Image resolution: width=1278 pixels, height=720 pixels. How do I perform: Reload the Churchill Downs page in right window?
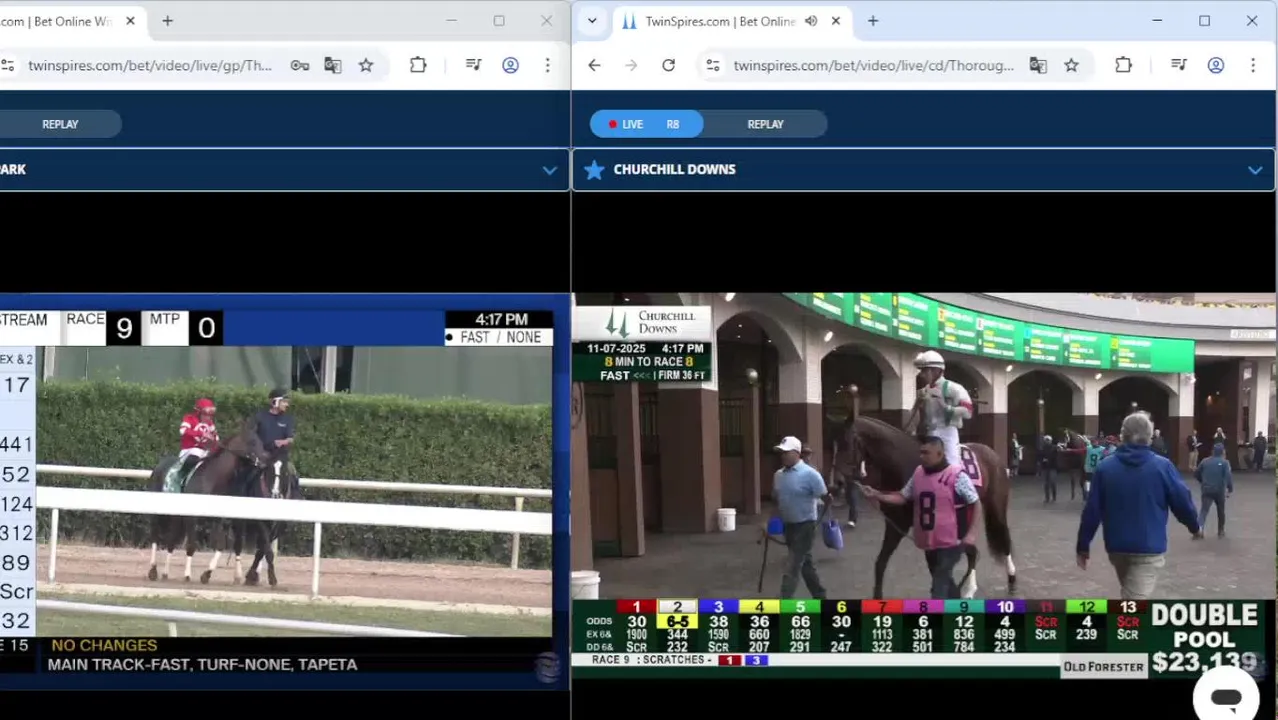[668, 65]
